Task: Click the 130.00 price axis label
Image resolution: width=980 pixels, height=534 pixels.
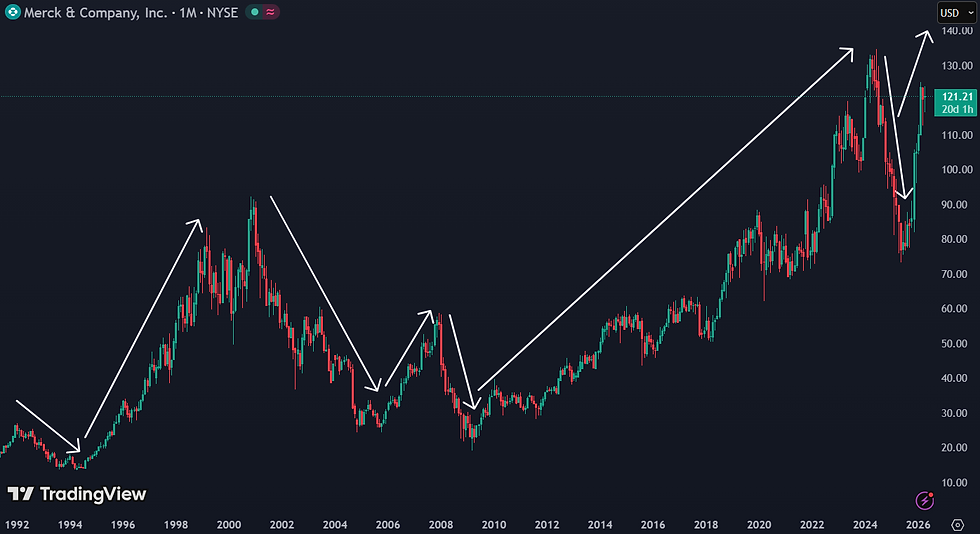Action: (957, 66)
